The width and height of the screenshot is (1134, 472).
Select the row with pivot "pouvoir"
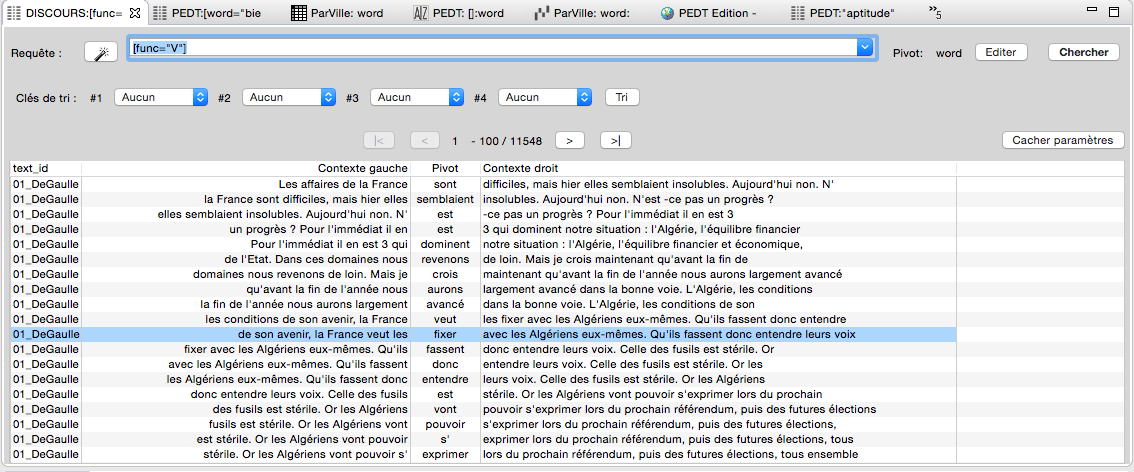pyautogui.click(x=483, y=424)
